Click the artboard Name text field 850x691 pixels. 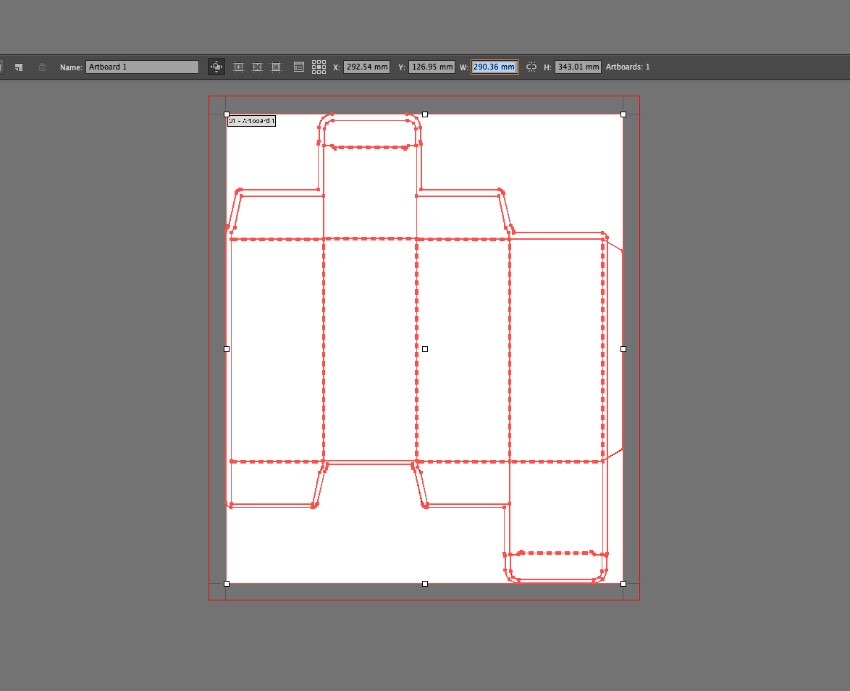click(x=142, y=67)
